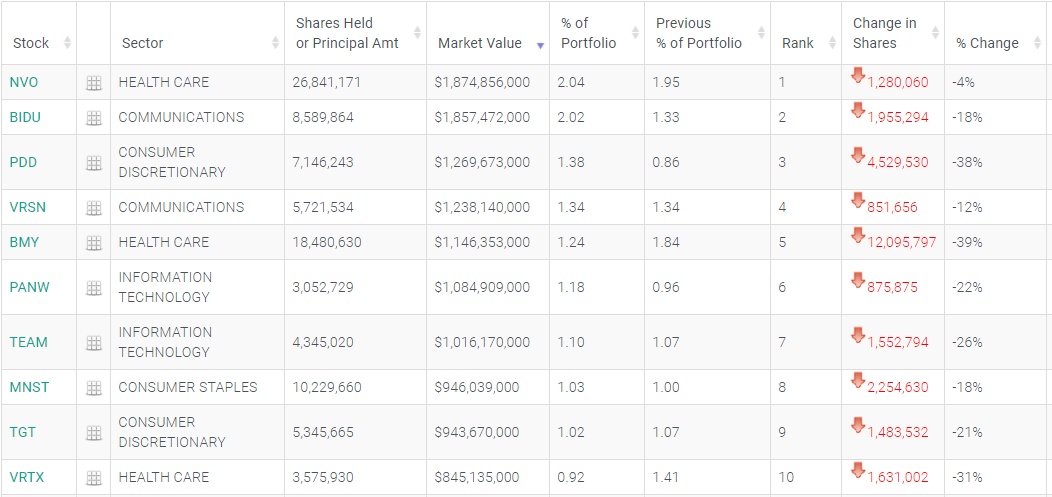Sort by the Rank column header
This screenshot has width=1052, height=497.
[797, 43]
